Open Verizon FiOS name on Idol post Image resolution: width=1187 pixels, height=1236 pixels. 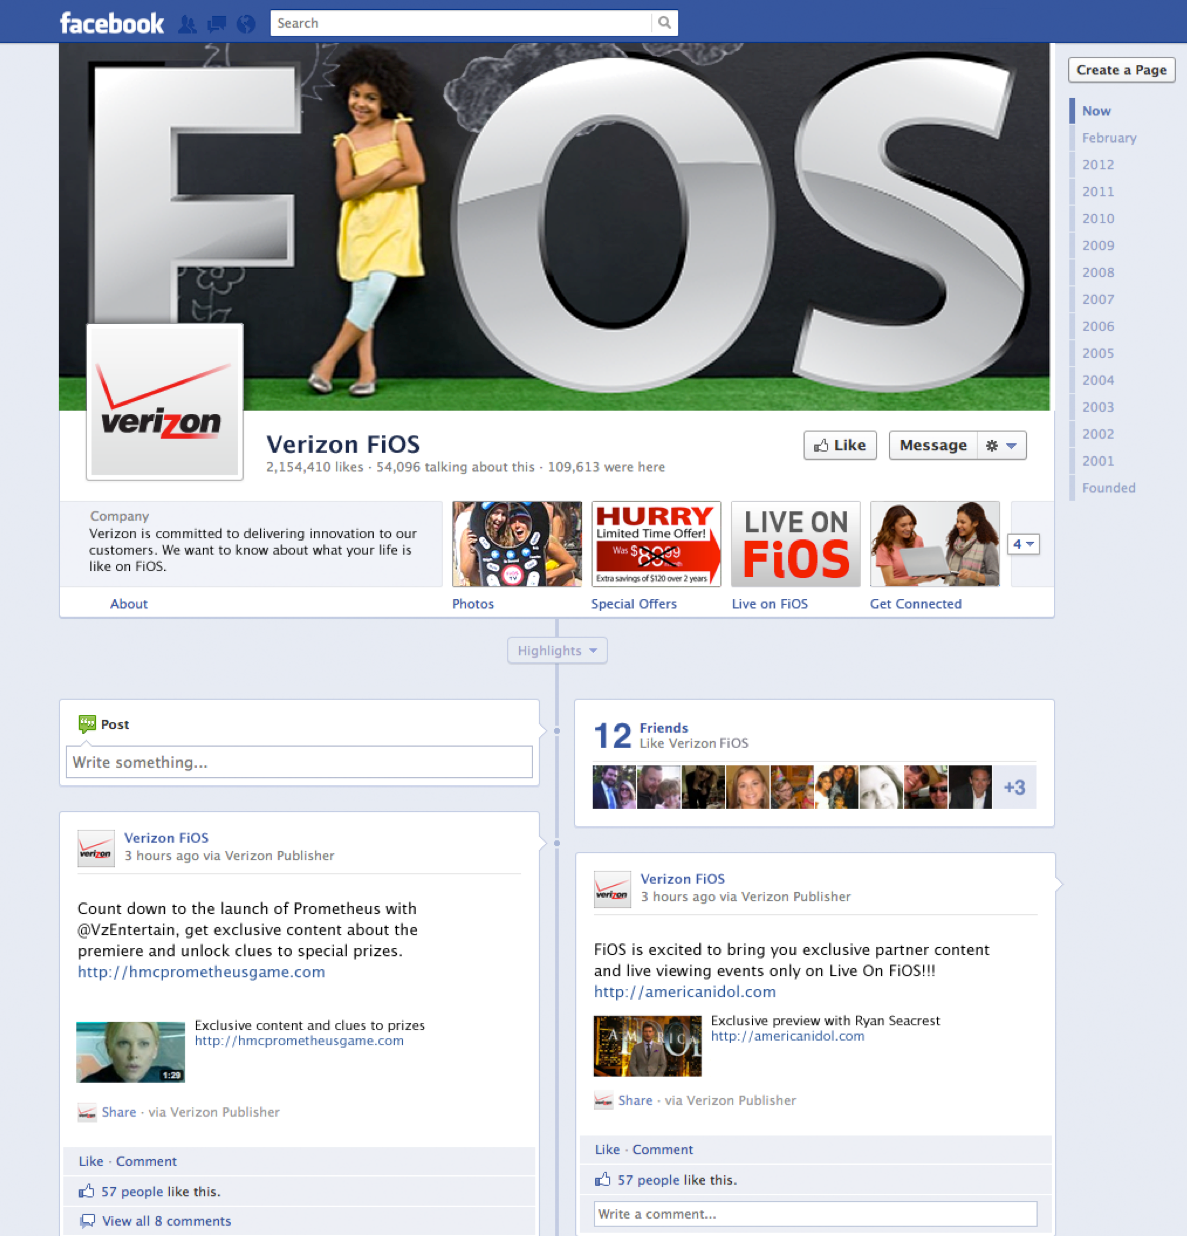click(x=683, y=879)
